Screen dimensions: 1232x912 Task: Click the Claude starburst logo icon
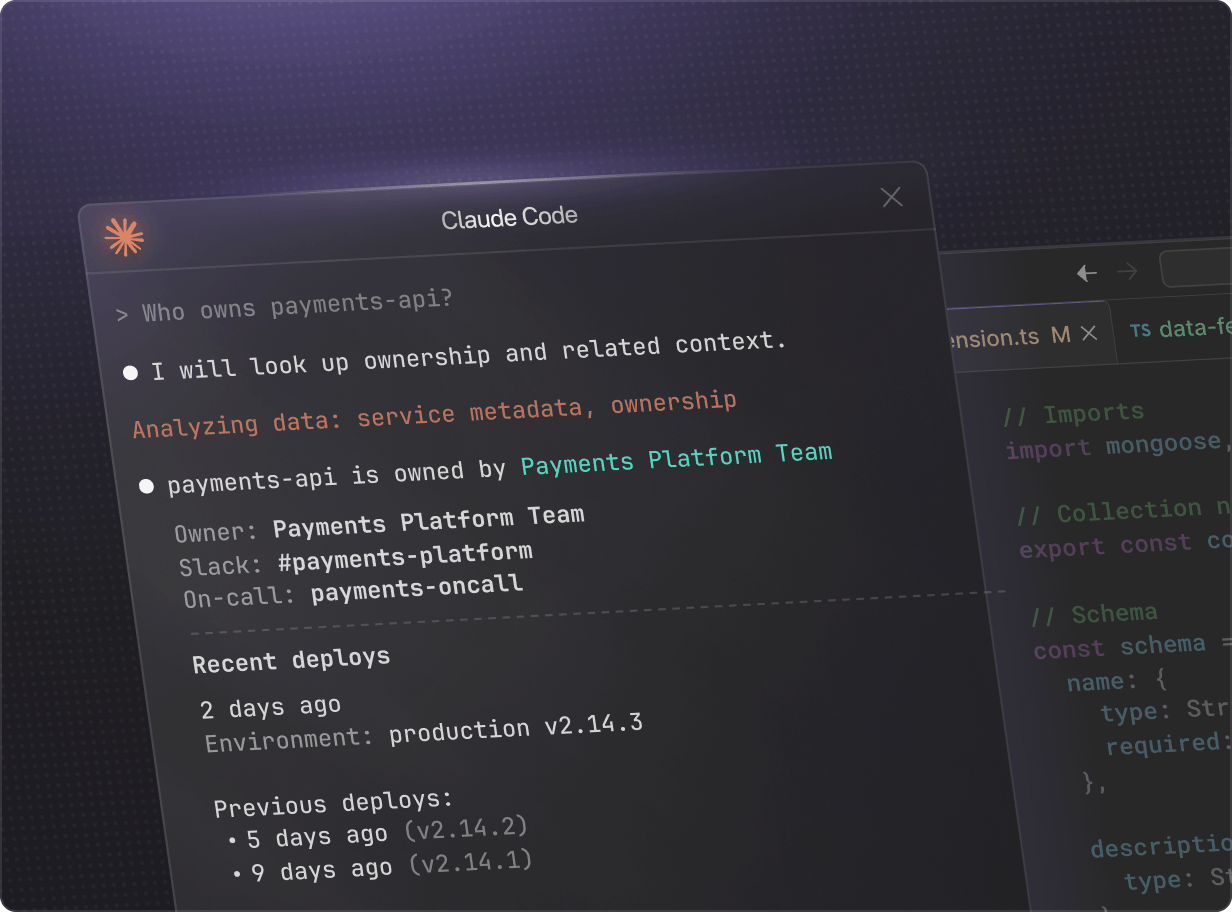124,237
